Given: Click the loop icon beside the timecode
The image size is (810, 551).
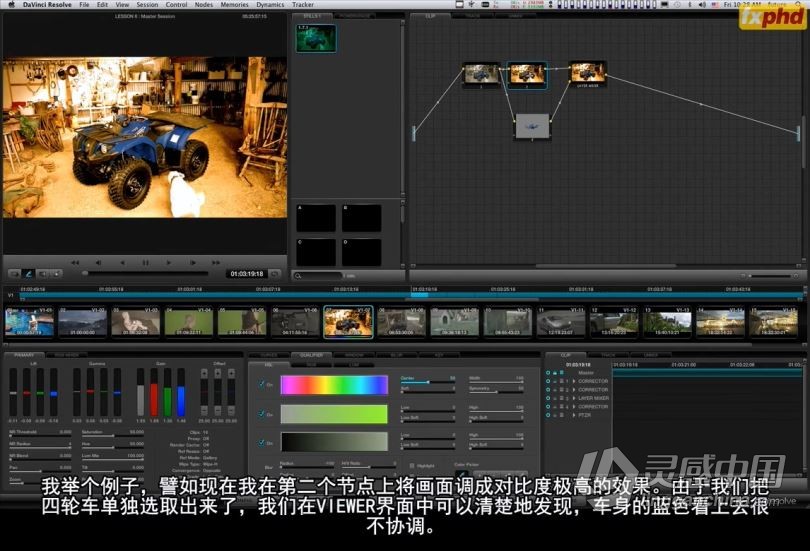Looking at the screenshot, I should pos(275,274).
